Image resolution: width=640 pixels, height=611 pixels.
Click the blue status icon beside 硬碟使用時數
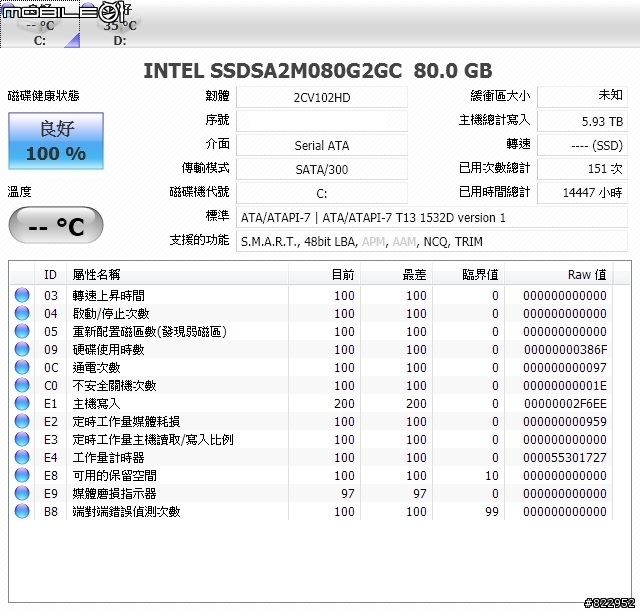pos(21,350)
